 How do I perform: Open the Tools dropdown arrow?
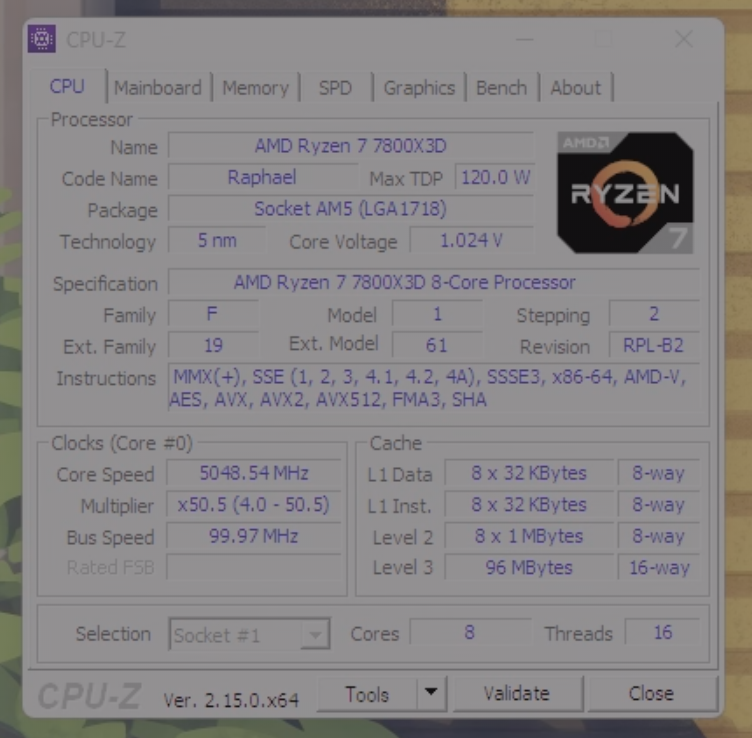tap(431, 693)
